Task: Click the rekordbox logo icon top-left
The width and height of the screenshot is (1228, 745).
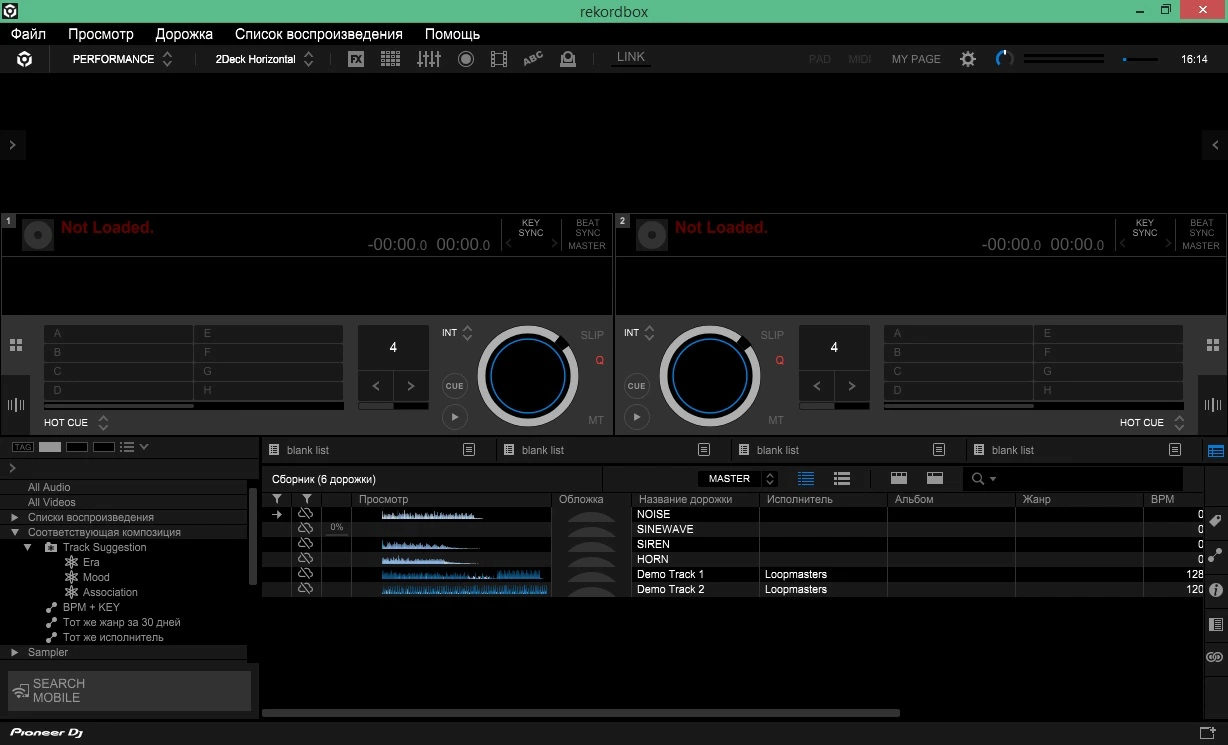Action: (x=24, y=59)
